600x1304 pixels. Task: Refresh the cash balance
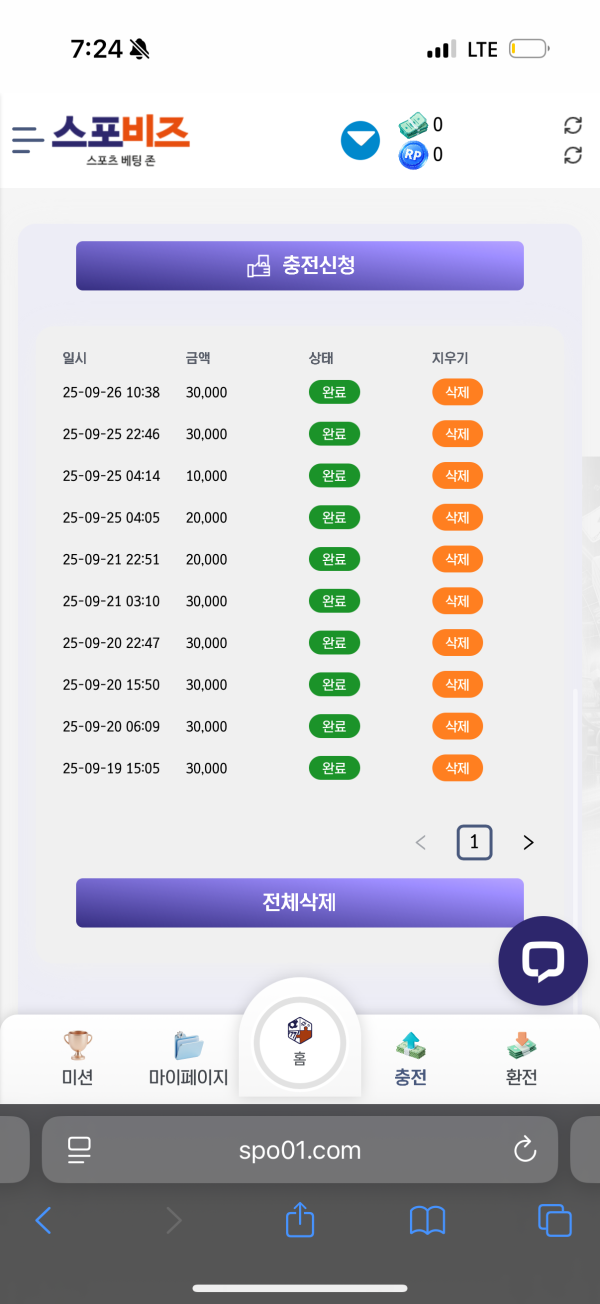pyautogui.click(x=573, y=125)
